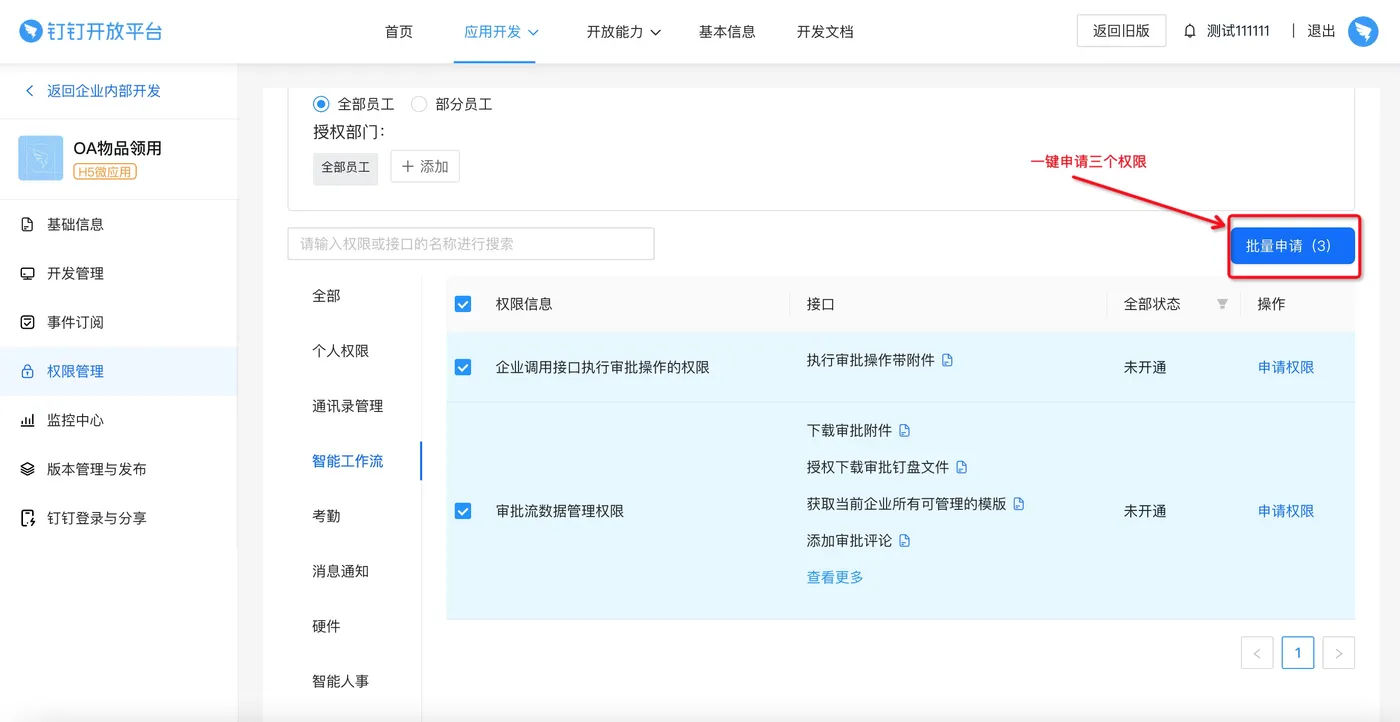Image resolution: width=1400 pixels, height=722 pixels.
Task: Open doc icon next to 下载审批附件
Action: (x=905, y=431)
